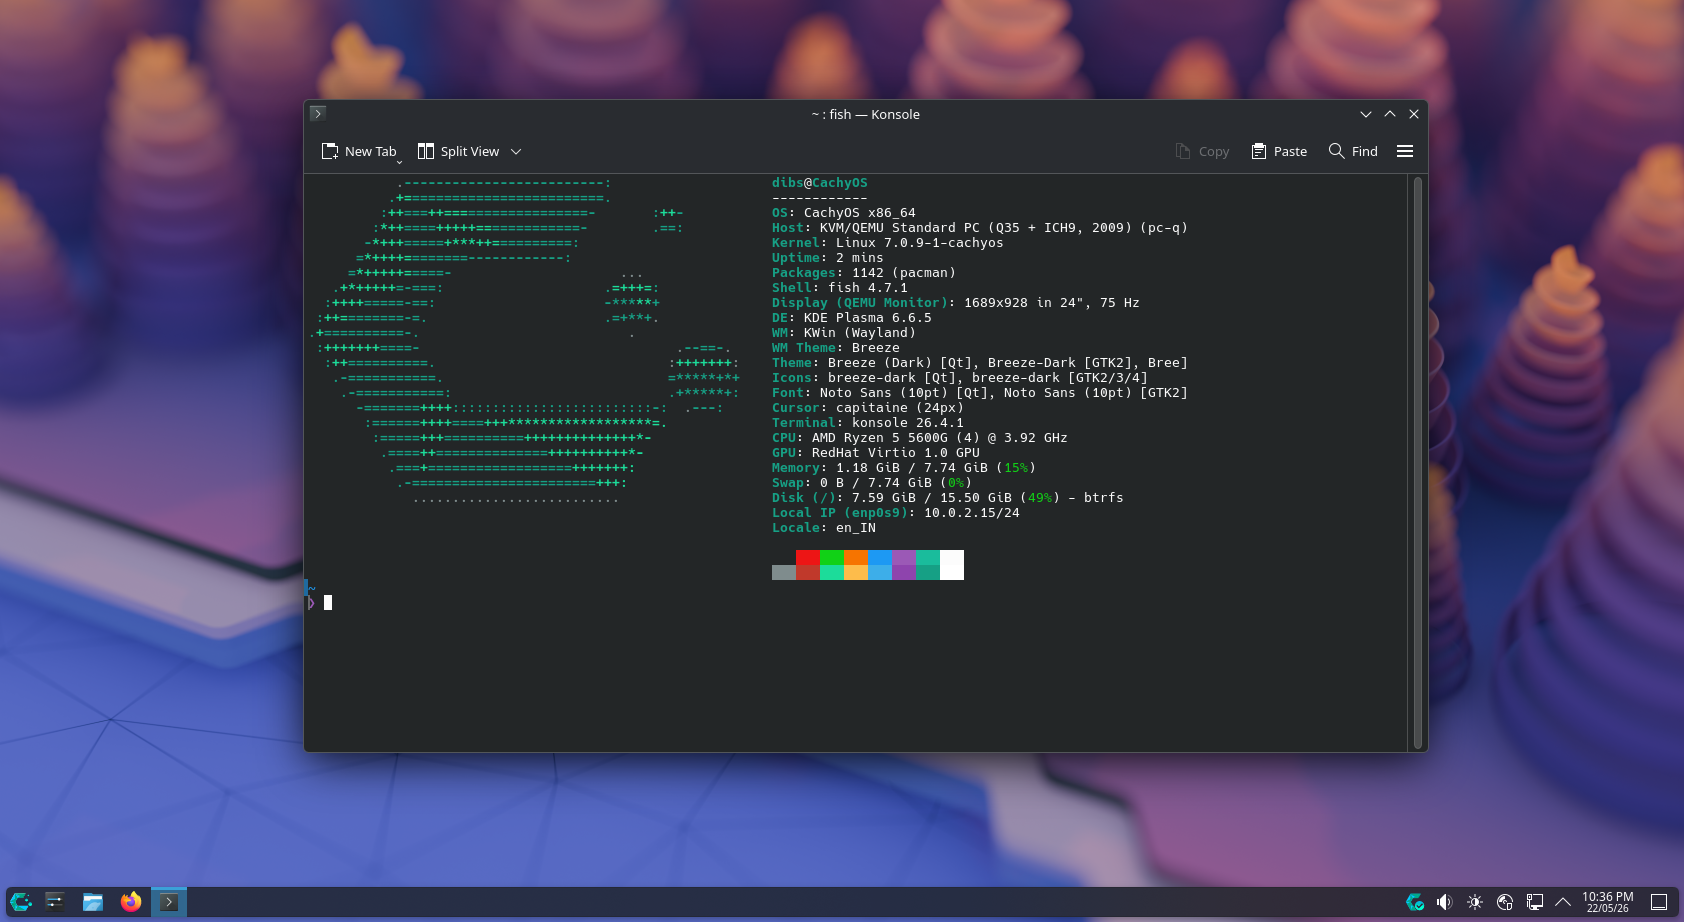Image resolution: width=1684 pixels, height=922 pixels.
Task: Click the 'Packages: 1142 (pacman)' line
Action: (x=864, y=273)
